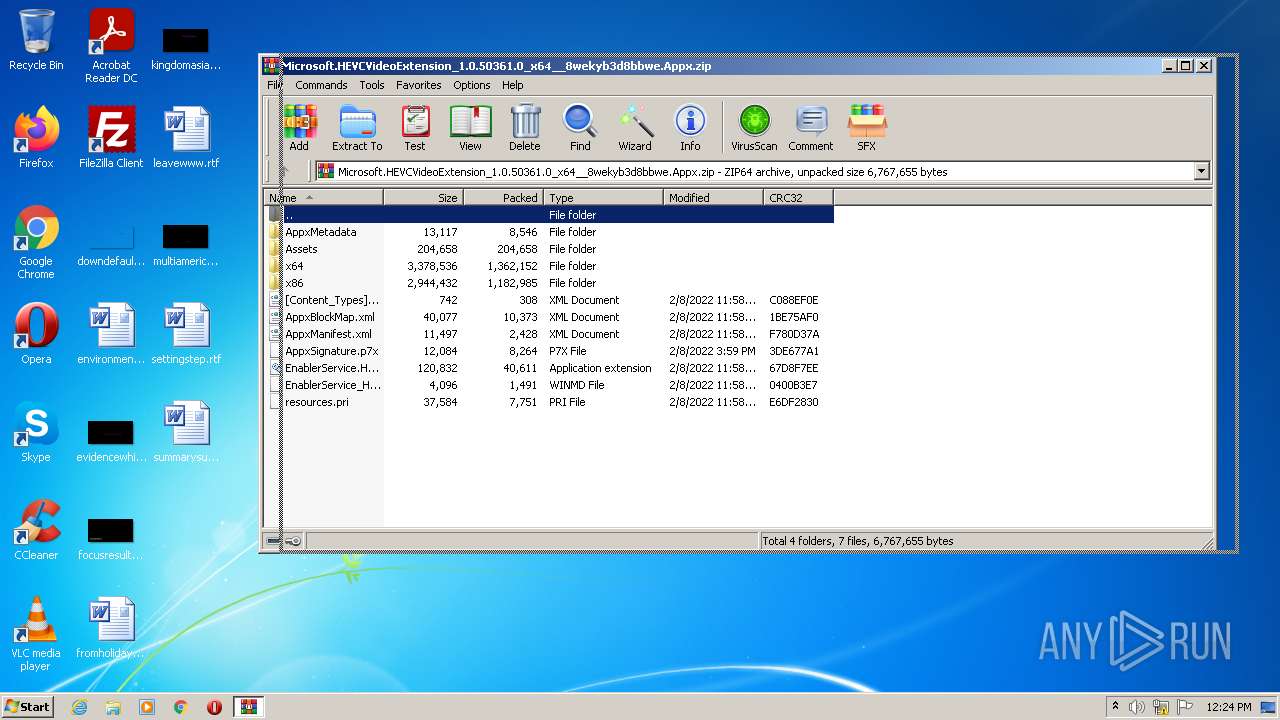Open Windows Explorer from taskbar
This screenshot has height=720, width=1280.
pos(113,707)
